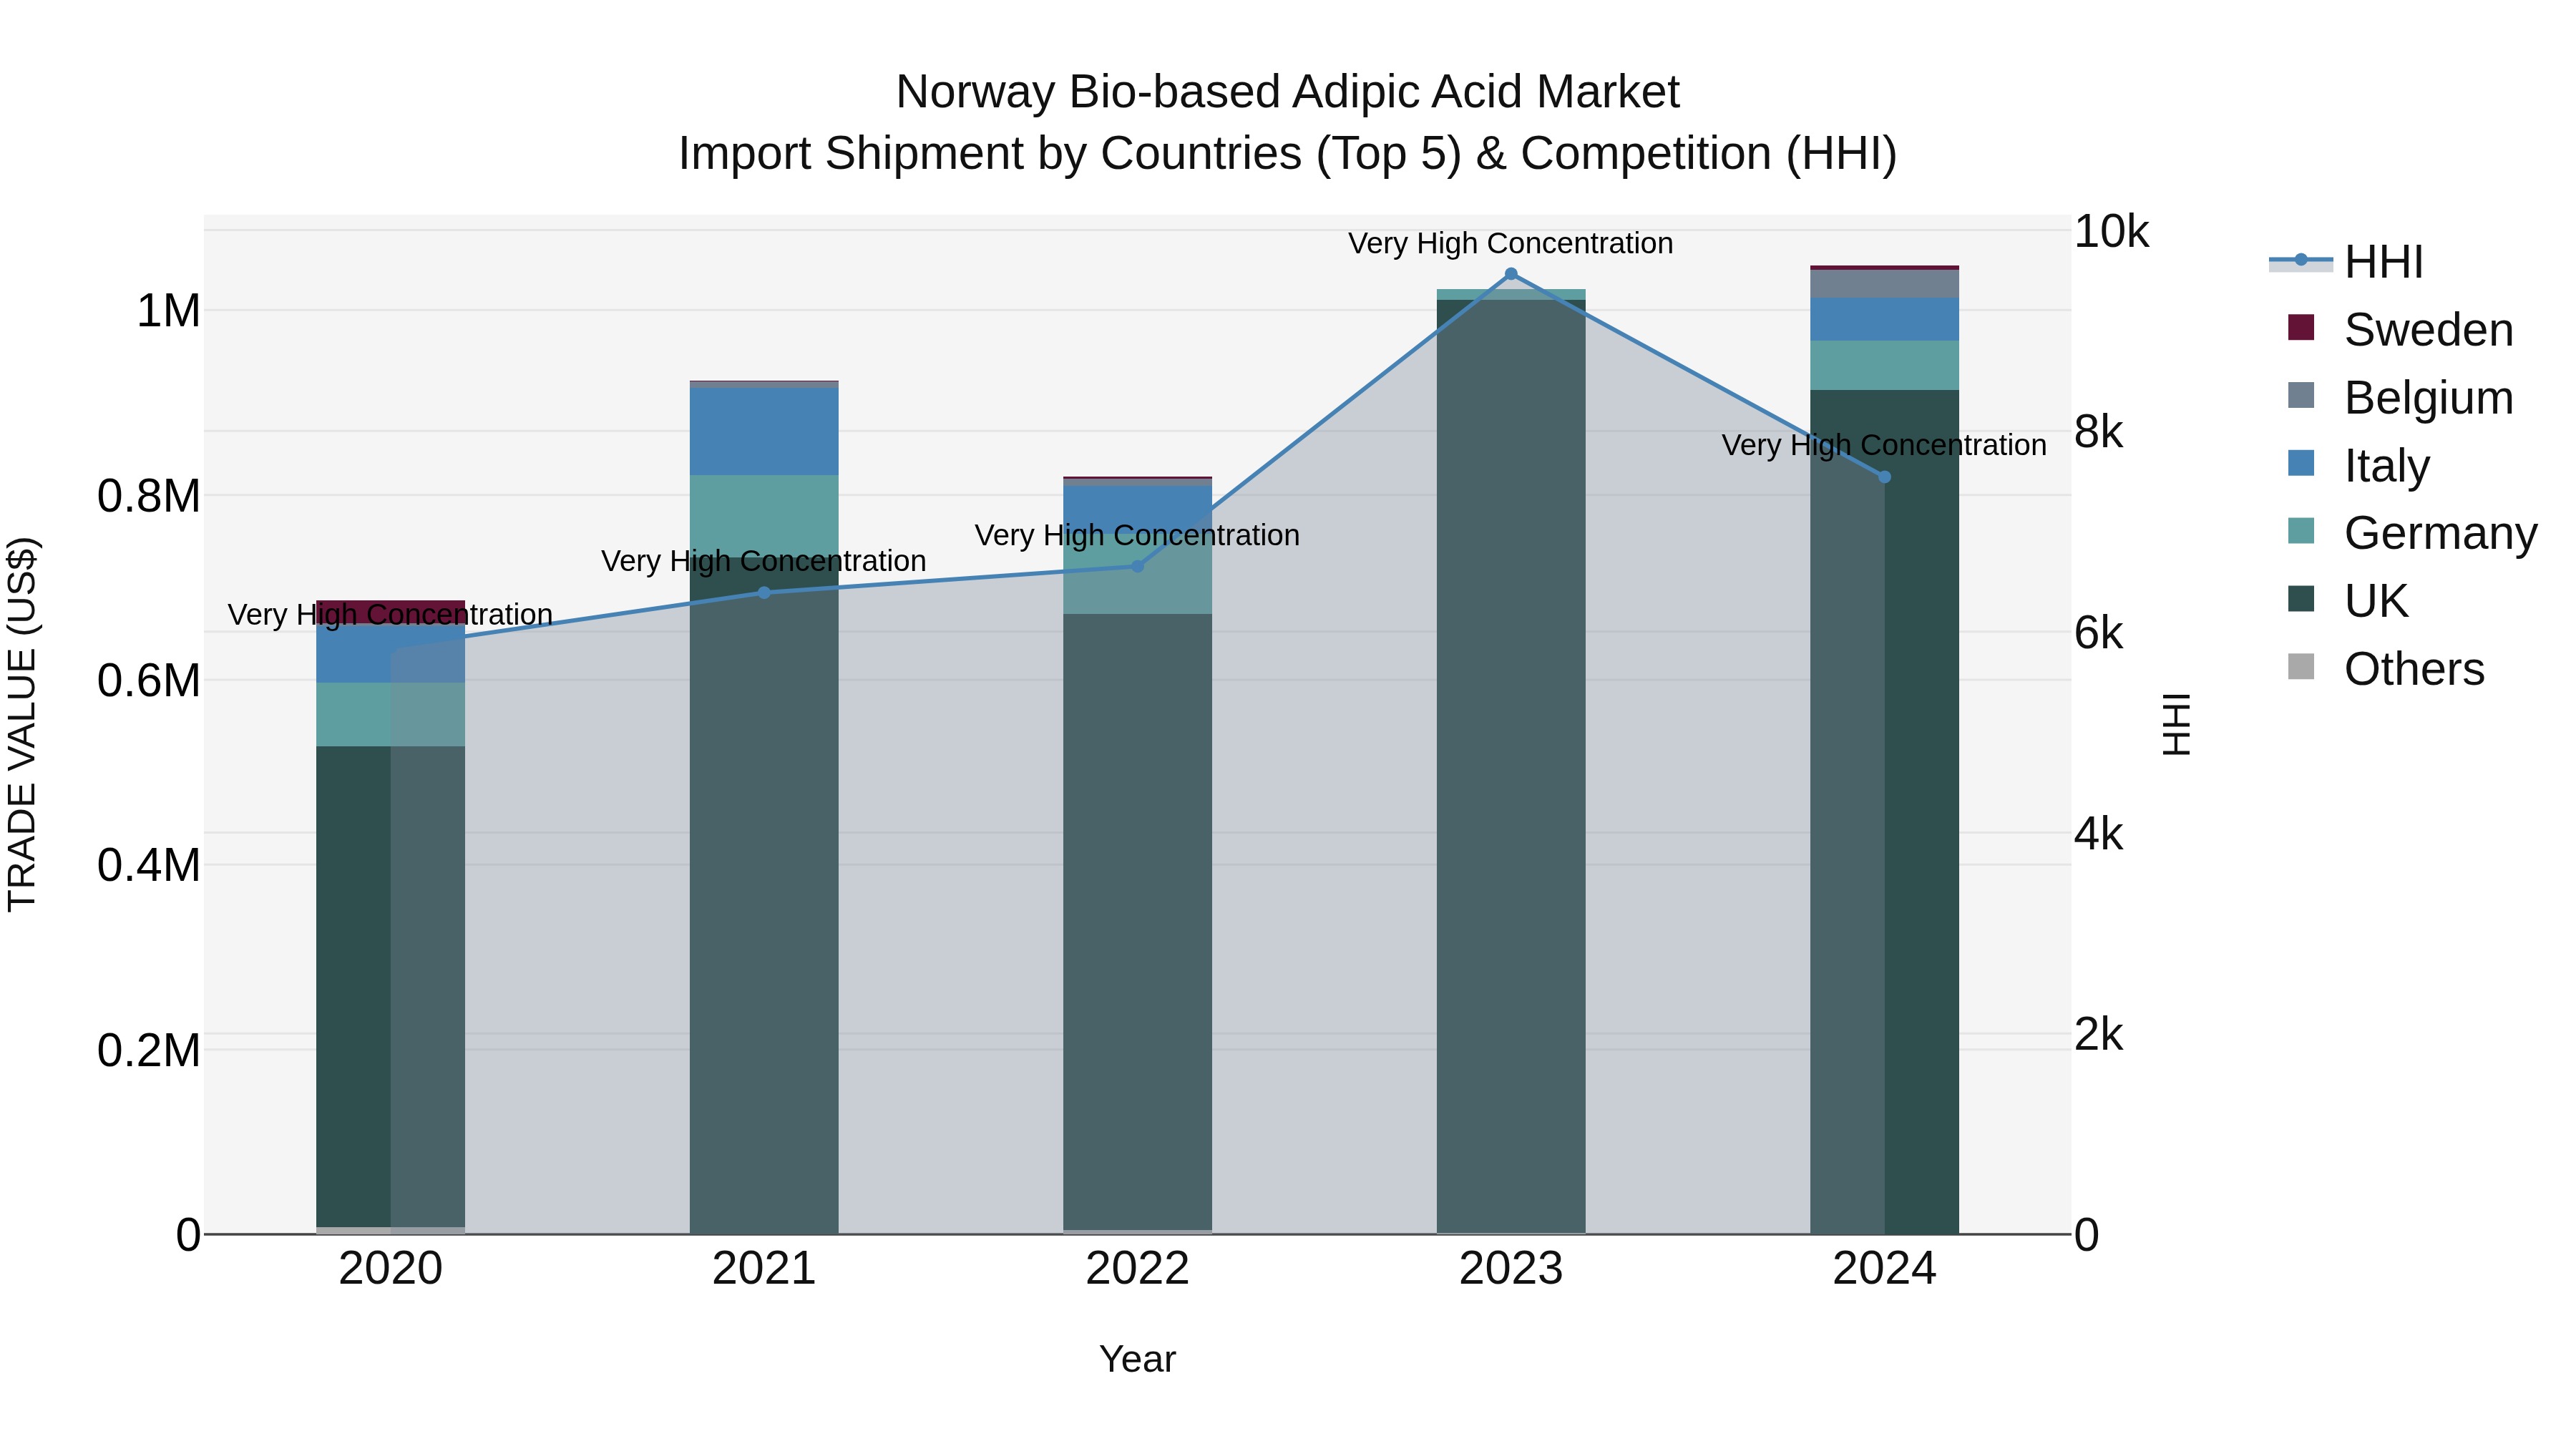The image size is (2576, 1449).
Task: Click the 0.6M left axis tick label
Action: coord(149,681)
